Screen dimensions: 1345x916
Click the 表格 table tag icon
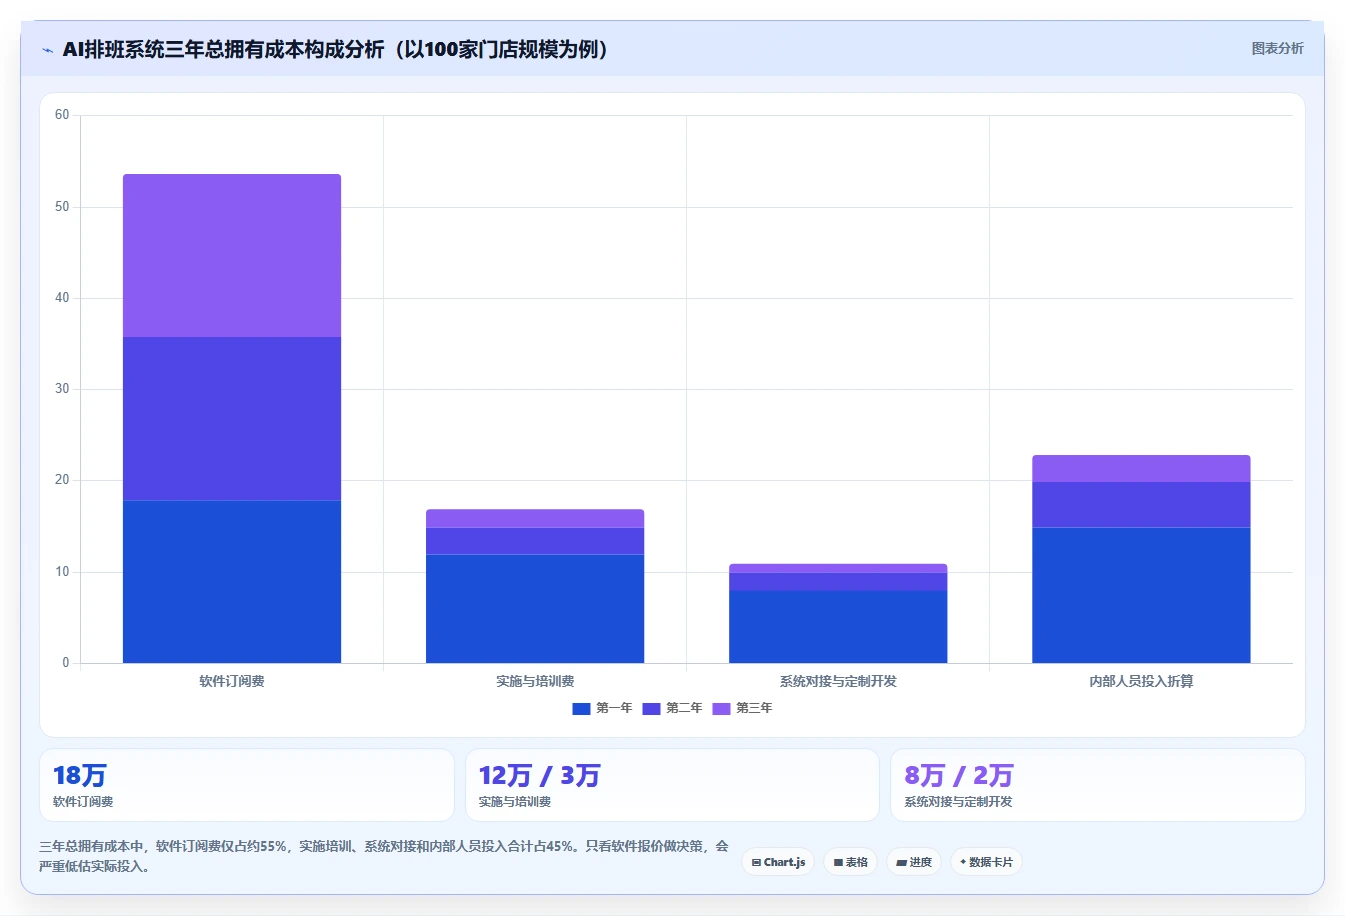(x=838, y=862)
